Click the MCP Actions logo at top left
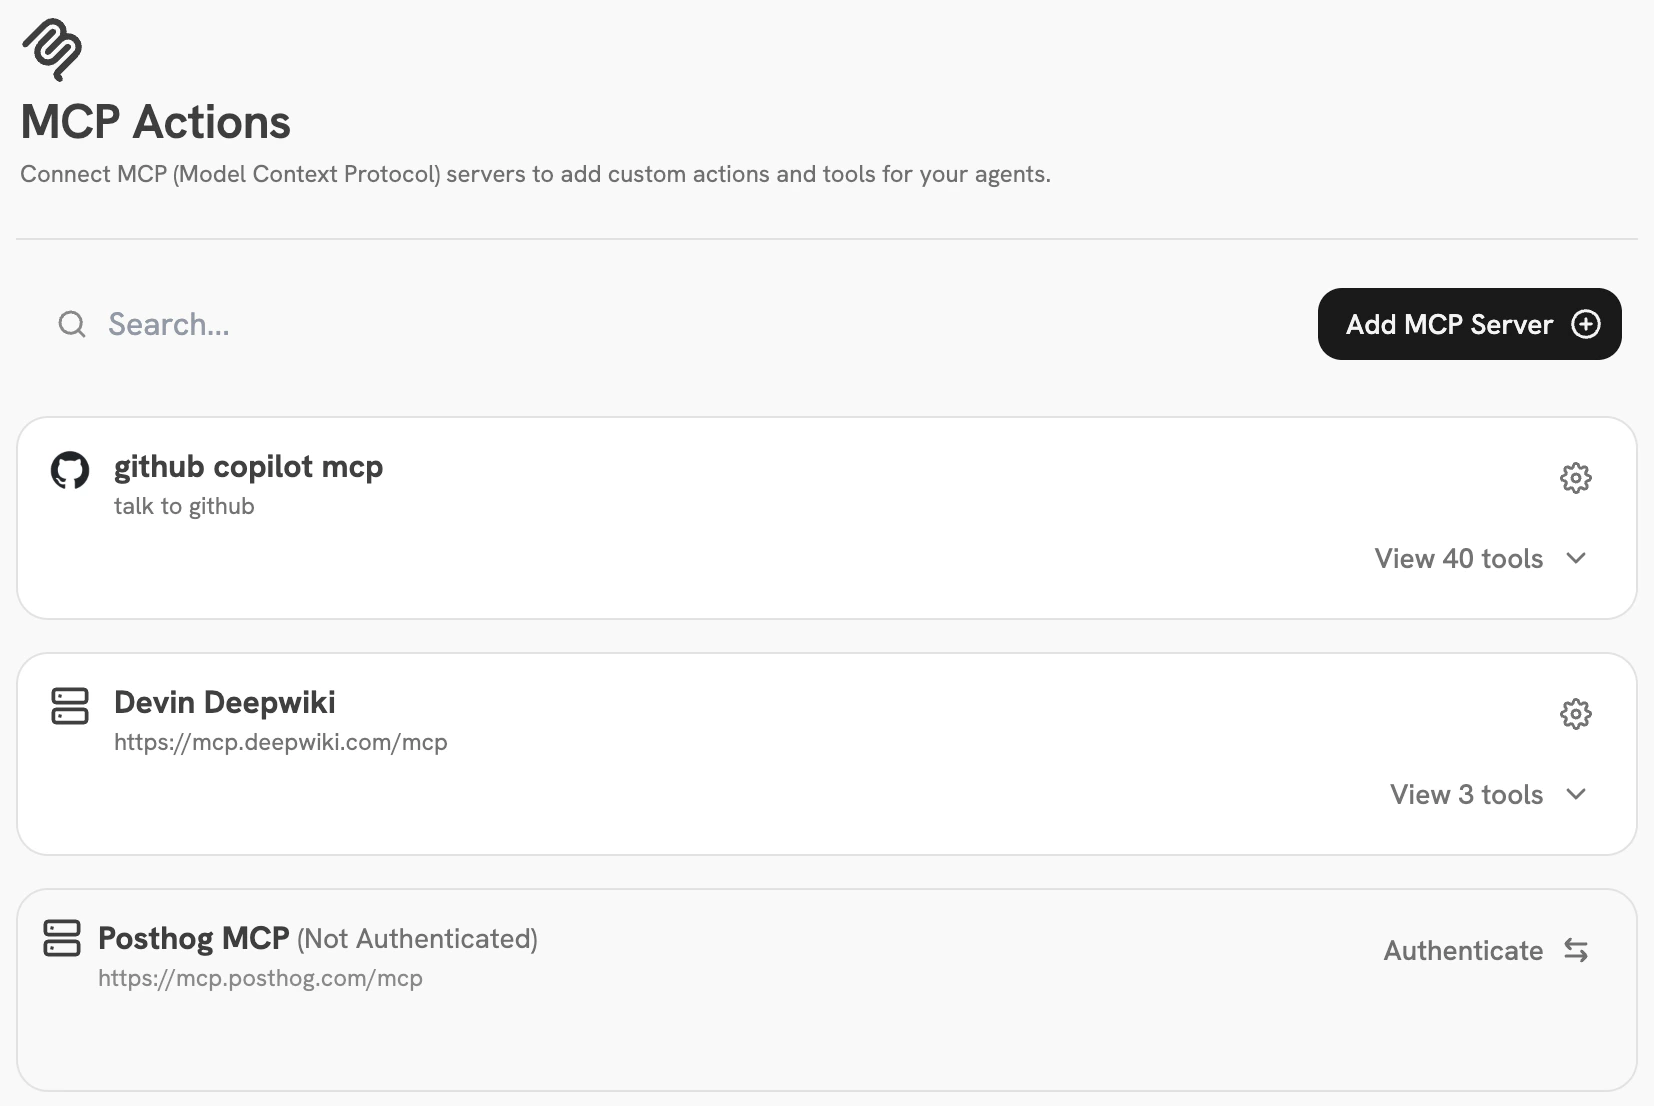Viewport: 1654px width, 1106px height. (52, 48)
